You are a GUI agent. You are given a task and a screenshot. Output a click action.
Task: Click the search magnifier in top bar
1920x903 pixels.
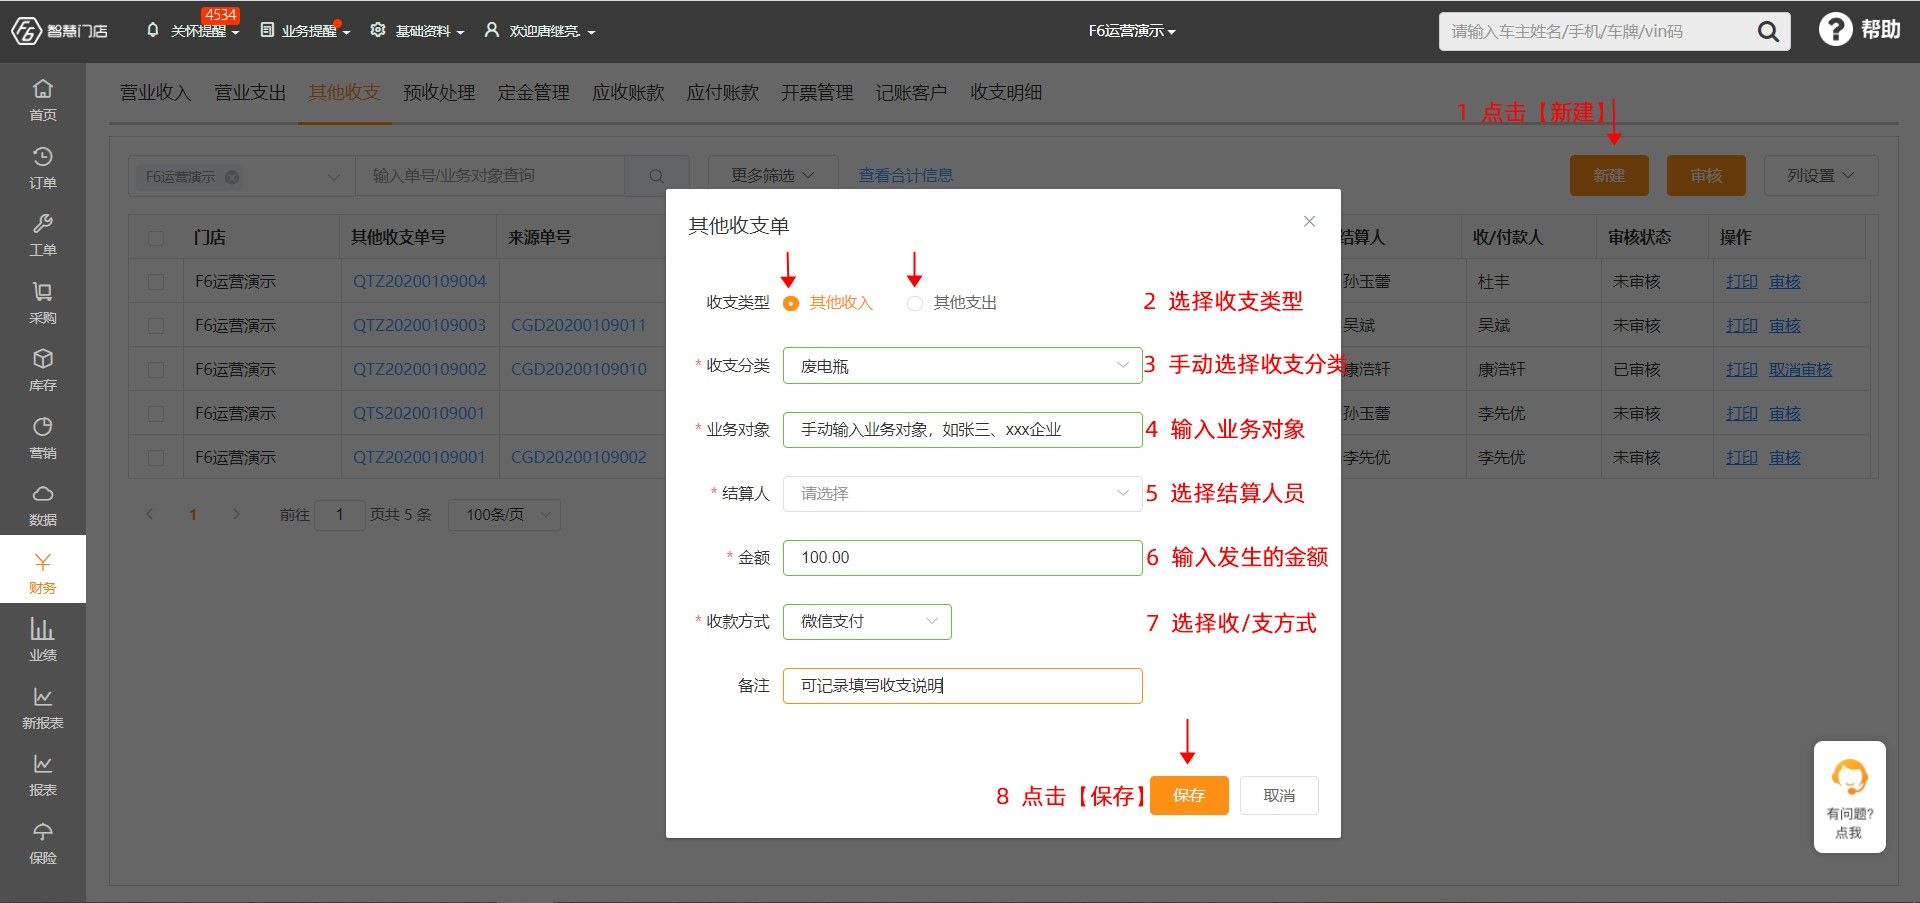pos(1768,32)
